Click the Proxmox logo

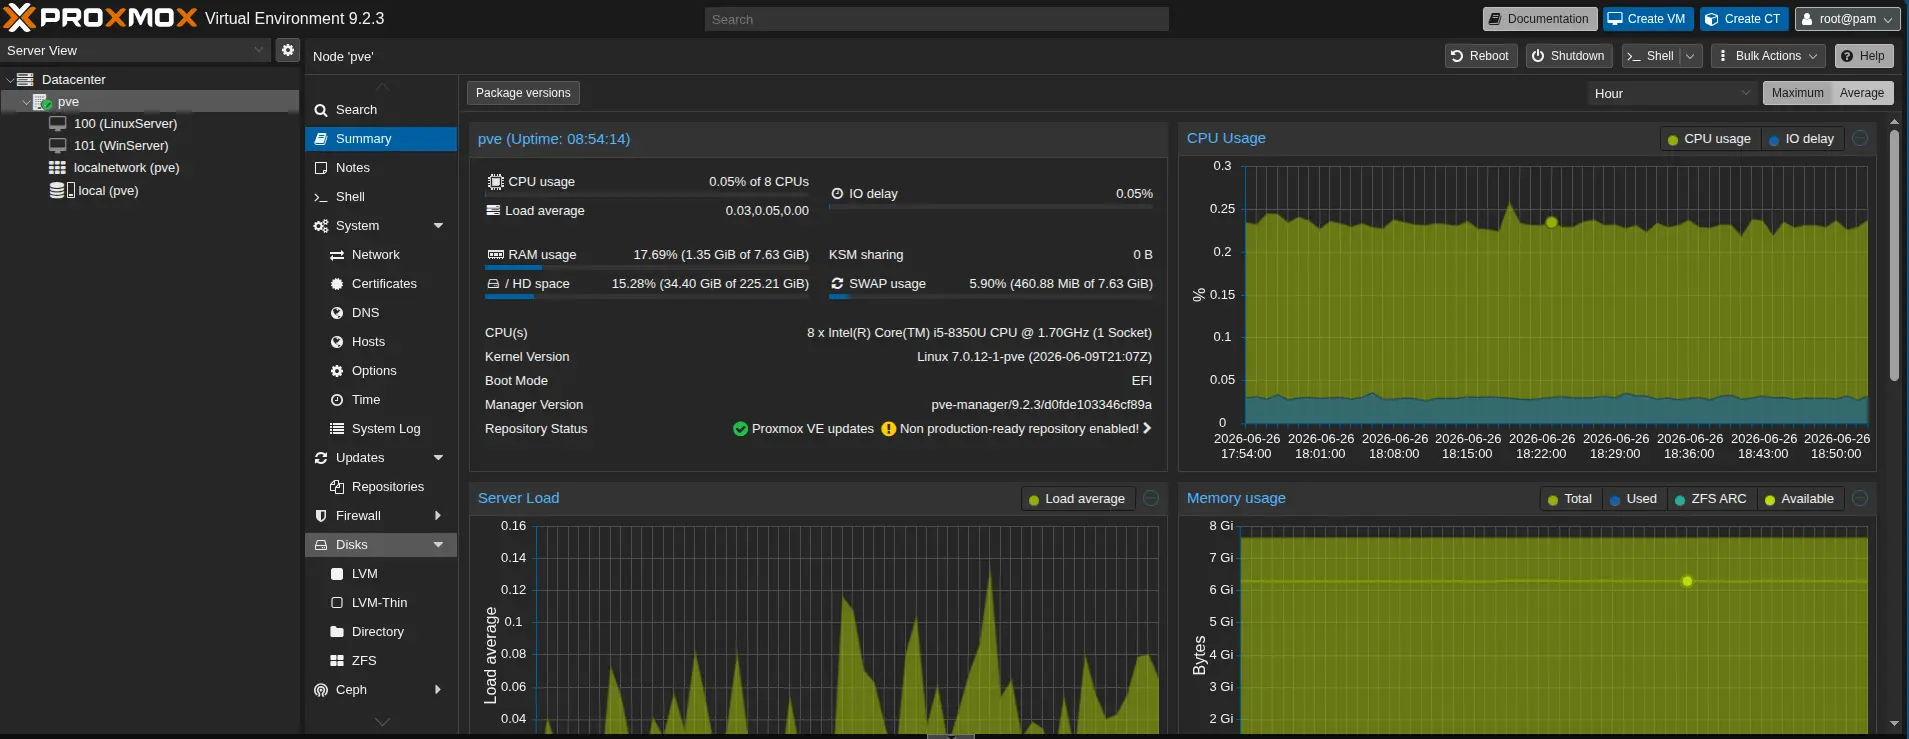coord(100,18)
